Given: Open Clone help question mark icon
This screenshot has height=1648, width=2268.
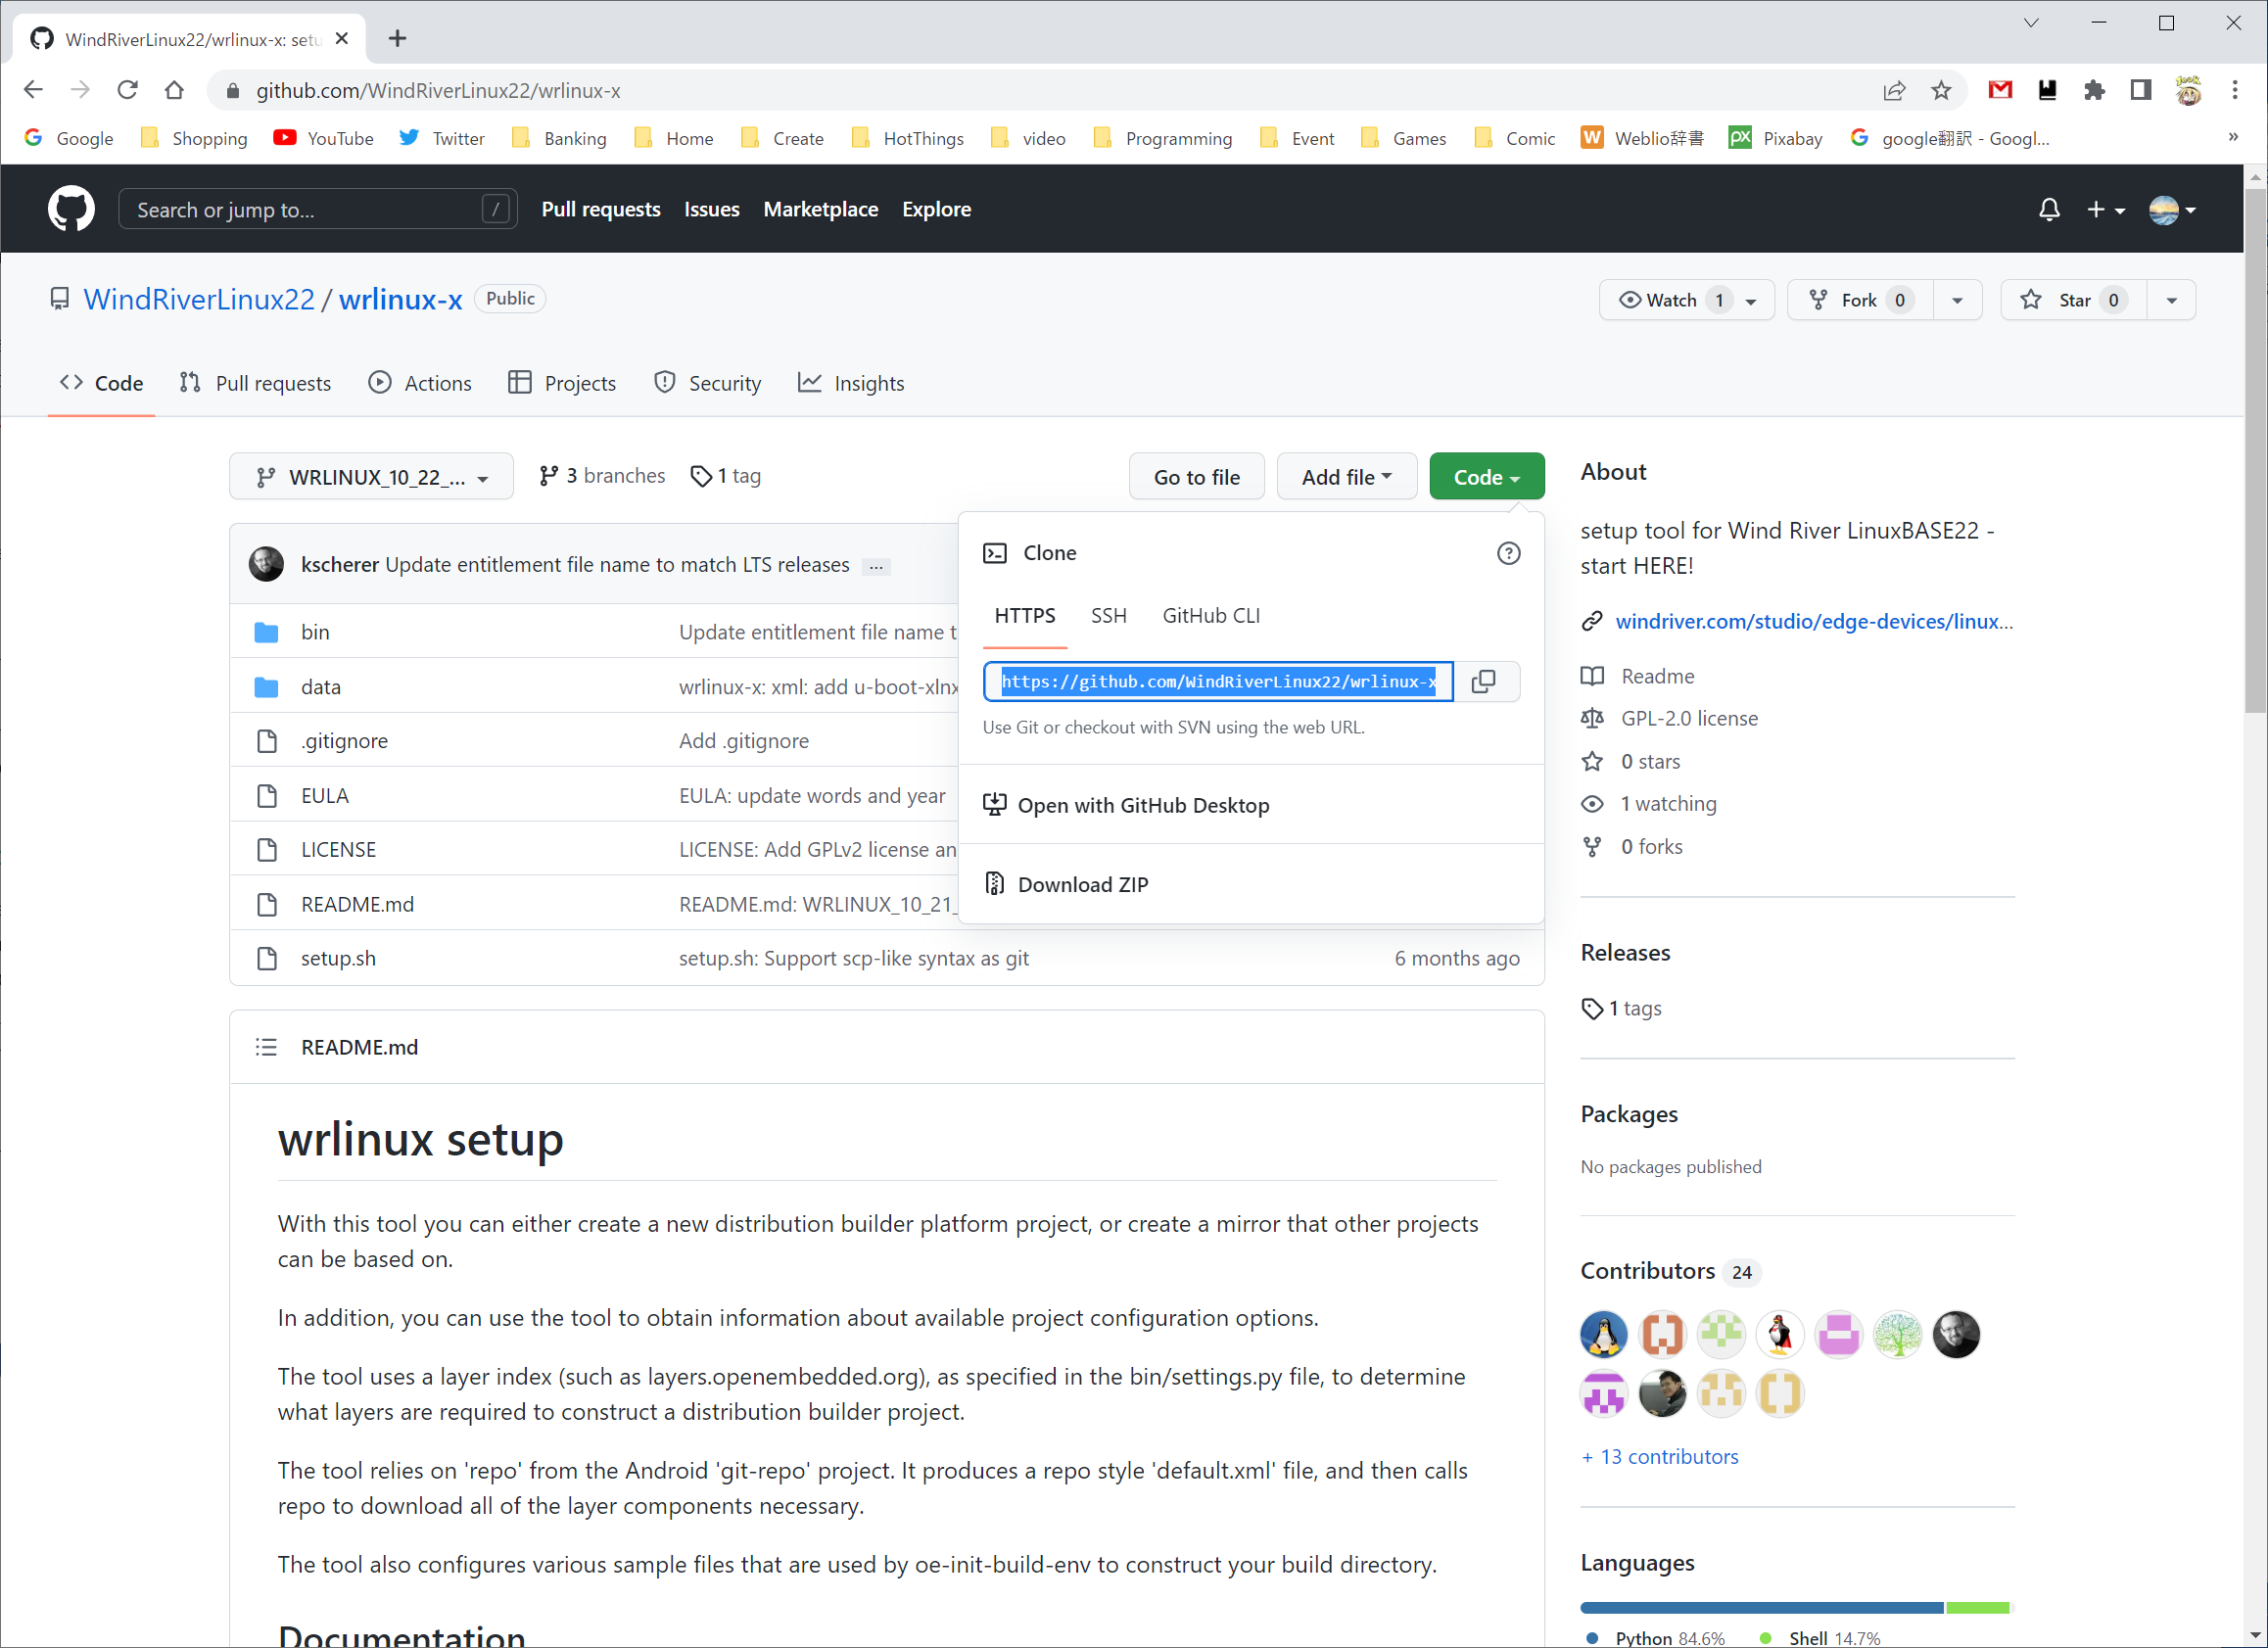Looking at the screenshot, I should tap(1508, 553).
